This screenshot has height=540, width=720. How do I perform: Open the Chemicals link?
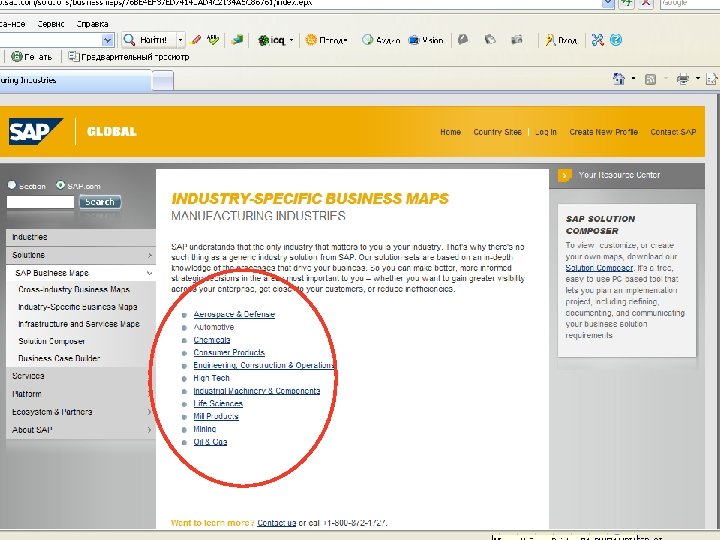point(212,340)
